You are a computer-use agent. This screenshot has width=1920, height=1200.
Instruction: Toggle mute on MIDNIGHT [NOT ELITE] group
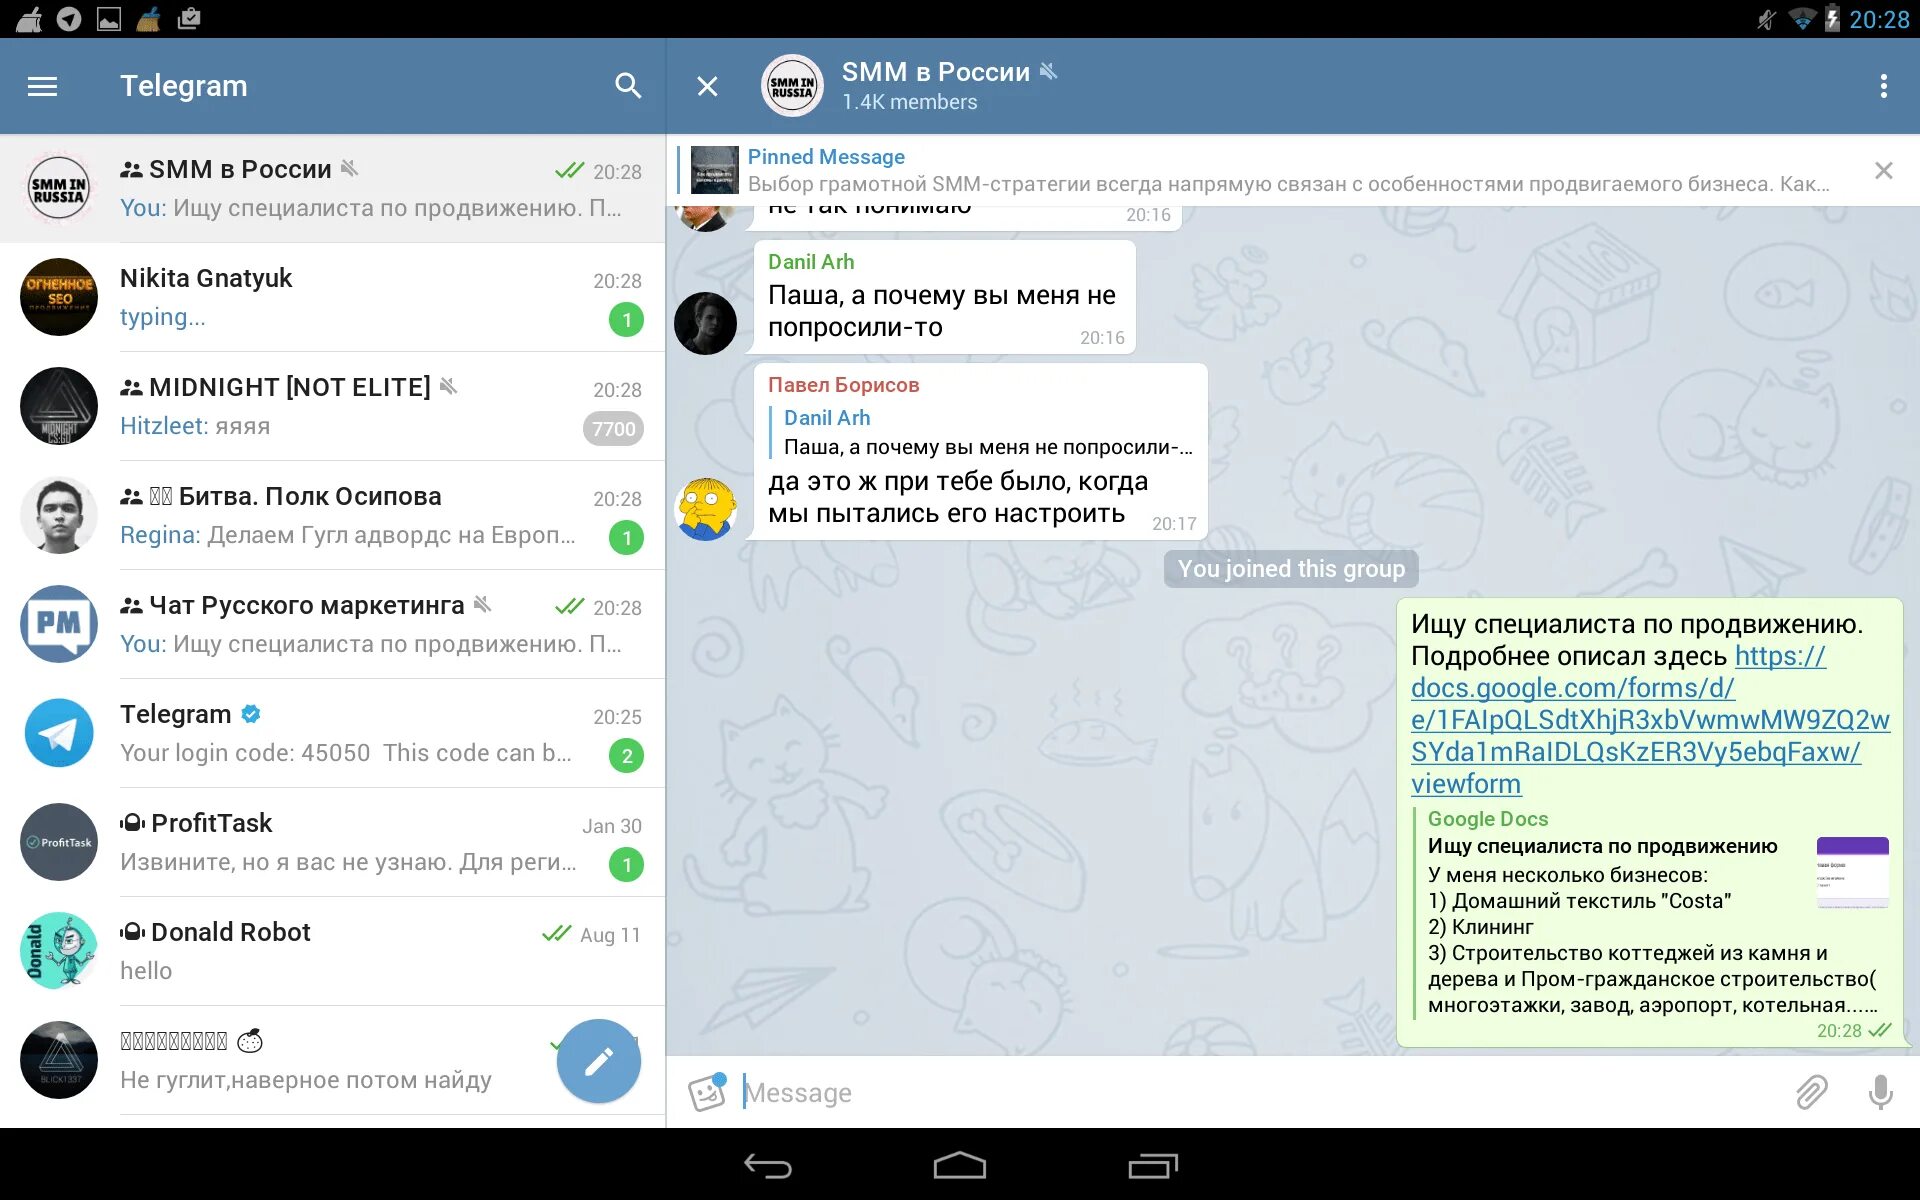click(x=451, y=388)
